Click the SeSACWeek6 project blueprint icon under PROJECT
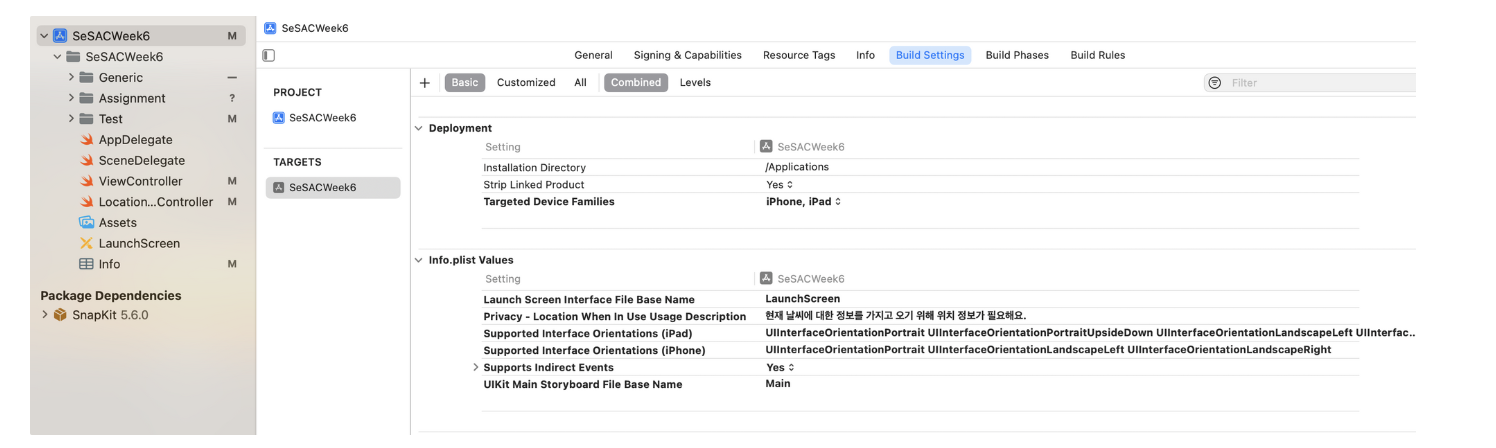1496x448 pixels. 279,118
